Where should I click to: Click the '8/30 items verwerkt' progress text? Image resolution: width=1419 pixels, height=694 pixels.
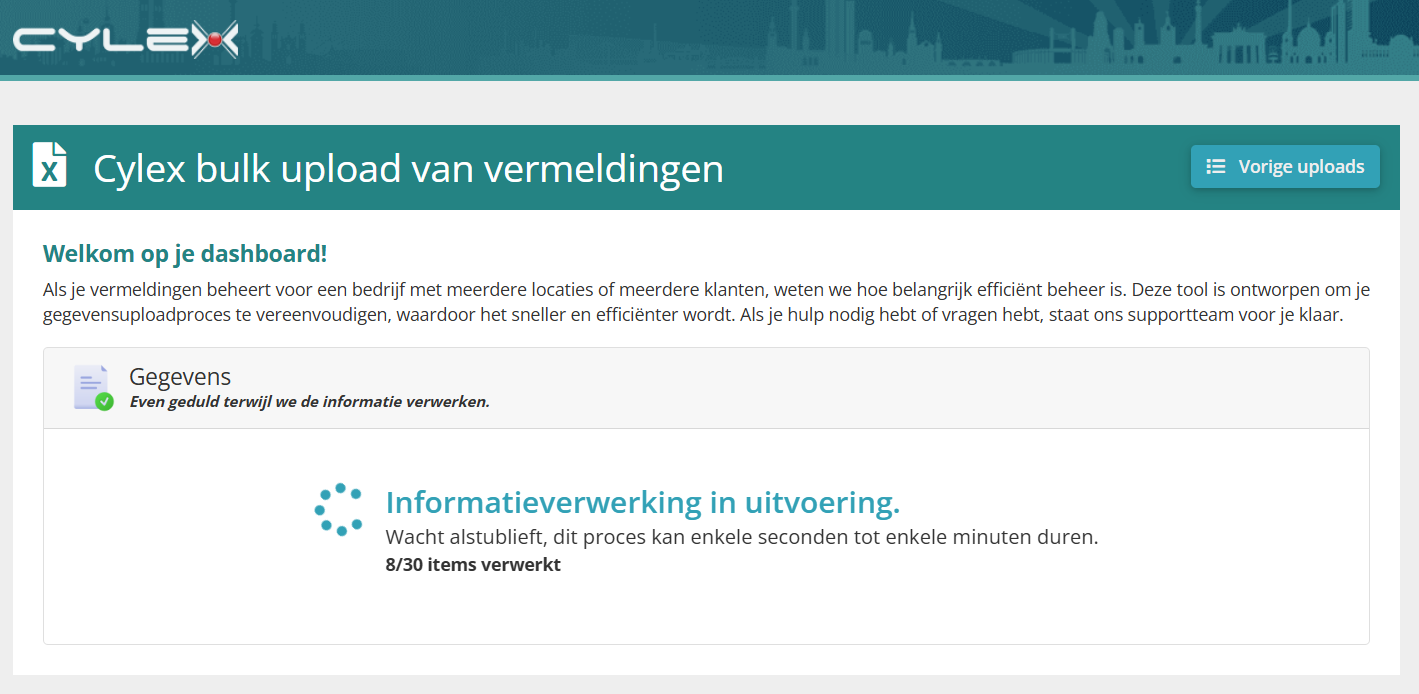[x=473, y=565]
